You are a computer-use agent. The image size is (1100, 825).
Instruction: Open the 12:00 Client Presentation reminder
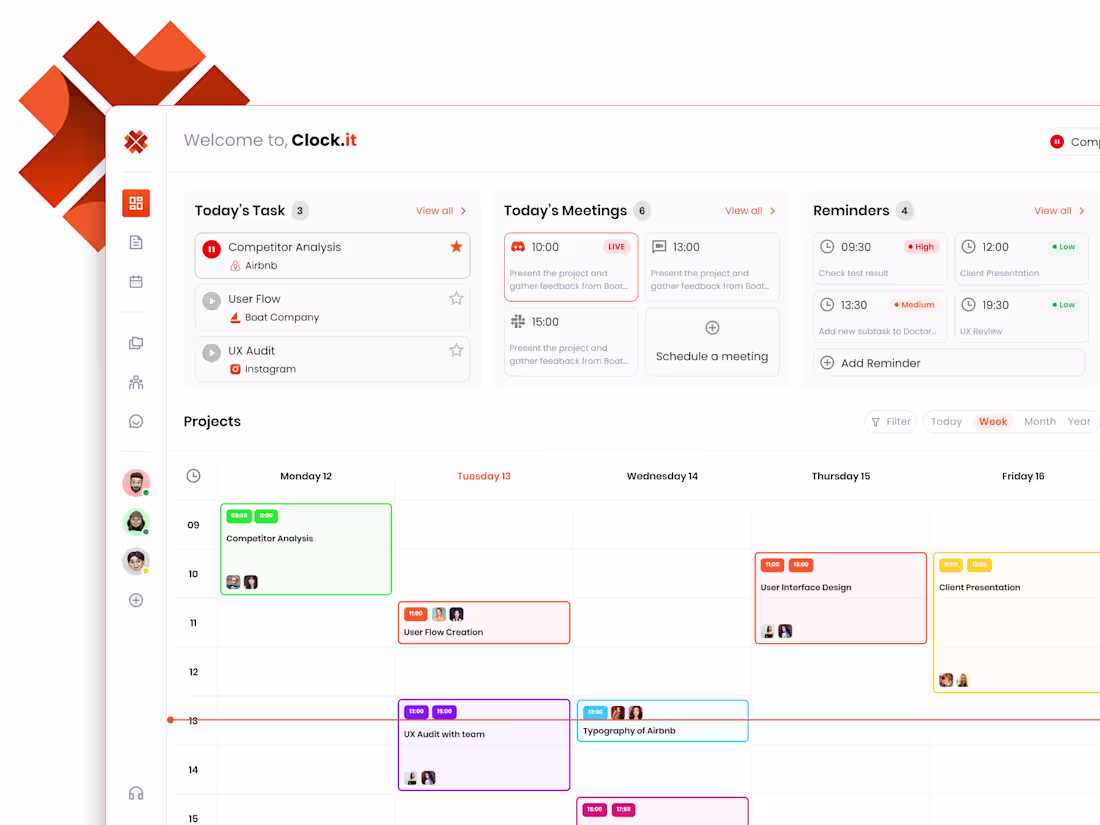(1021, 259)
